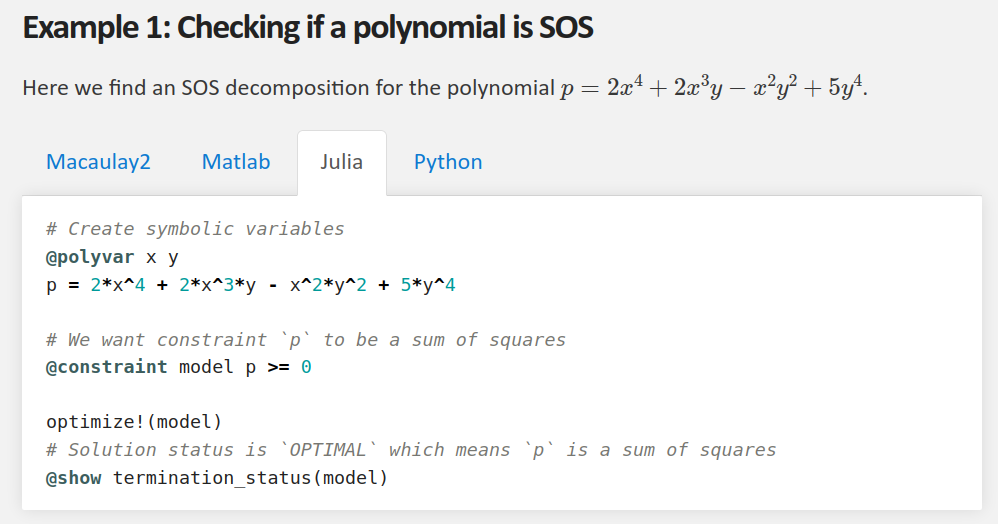Viewport: 998px width, 524px height.
Task: Switch to the Macaulay2 tab
Action: point(98,162)
